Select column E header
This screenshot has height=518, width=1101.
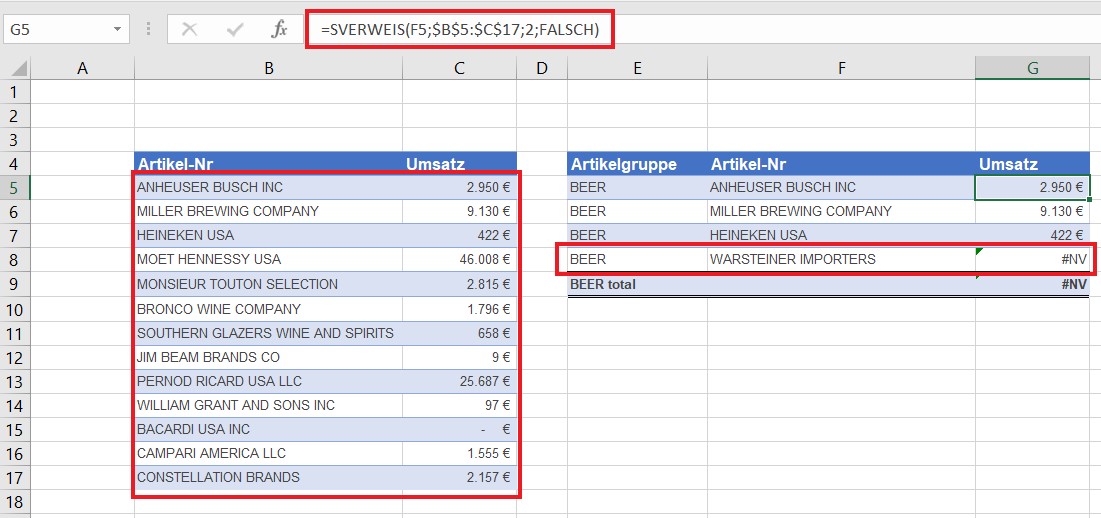[637, 68]
